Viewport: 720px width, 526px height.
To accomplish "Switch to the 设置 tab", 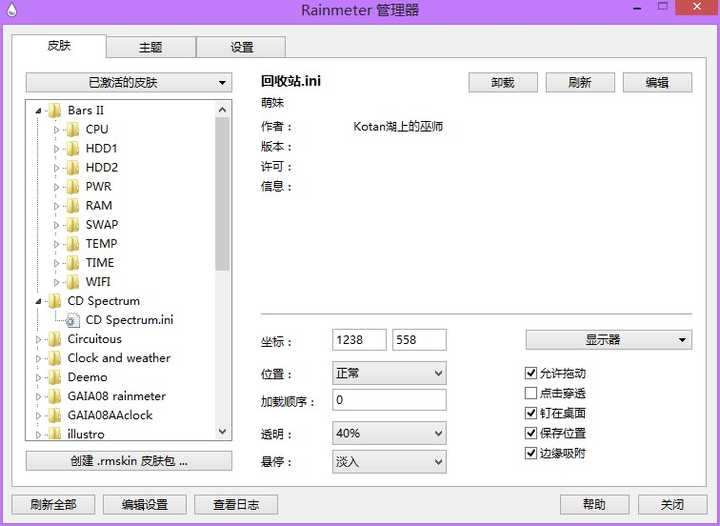I will 242,47.
